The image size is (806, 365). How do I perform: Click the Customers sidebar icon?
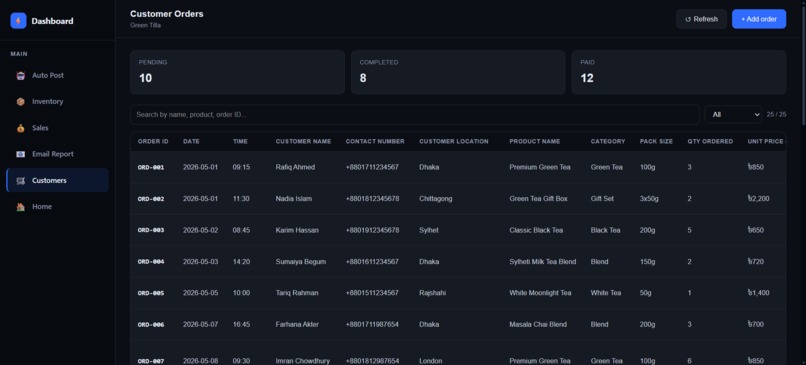tap(21, 180)
